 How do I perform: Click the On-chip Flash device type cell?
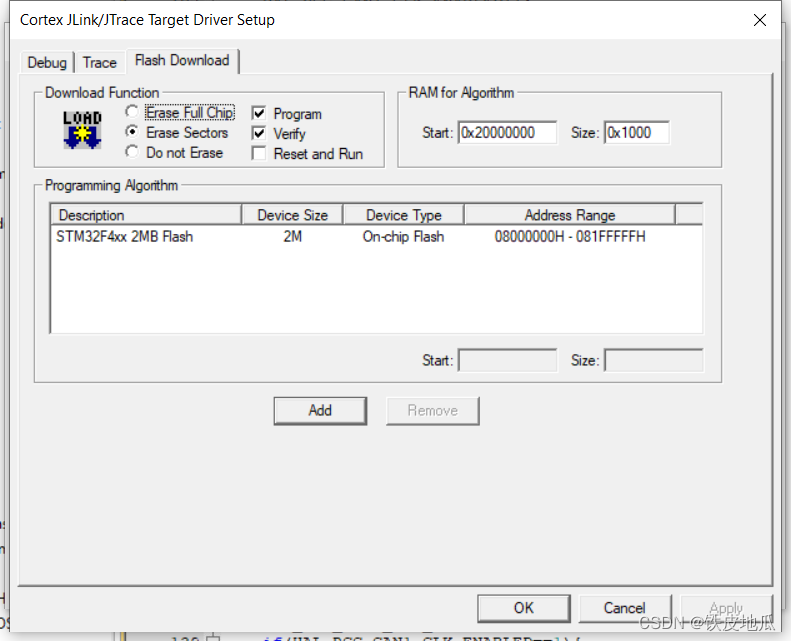pyautogui.click(x=404, y=237)
